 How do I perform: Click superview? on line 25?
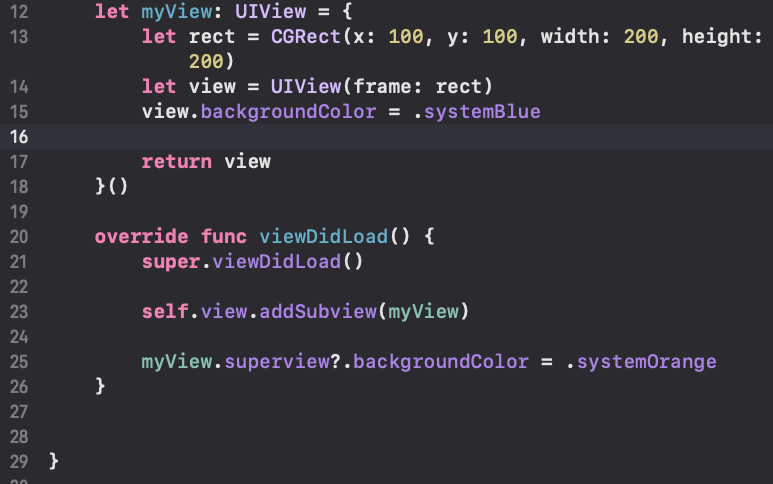(282, 362)
